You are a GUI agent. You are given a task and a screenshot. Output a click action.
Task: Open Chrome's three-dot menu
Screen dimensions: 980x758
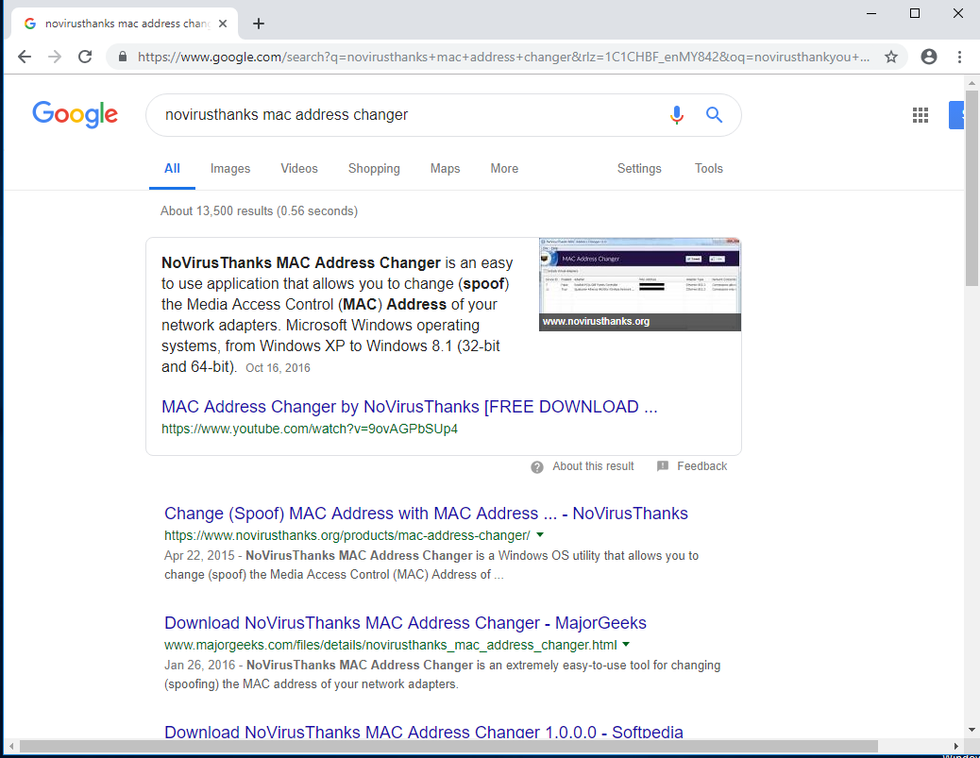point(959,57)
